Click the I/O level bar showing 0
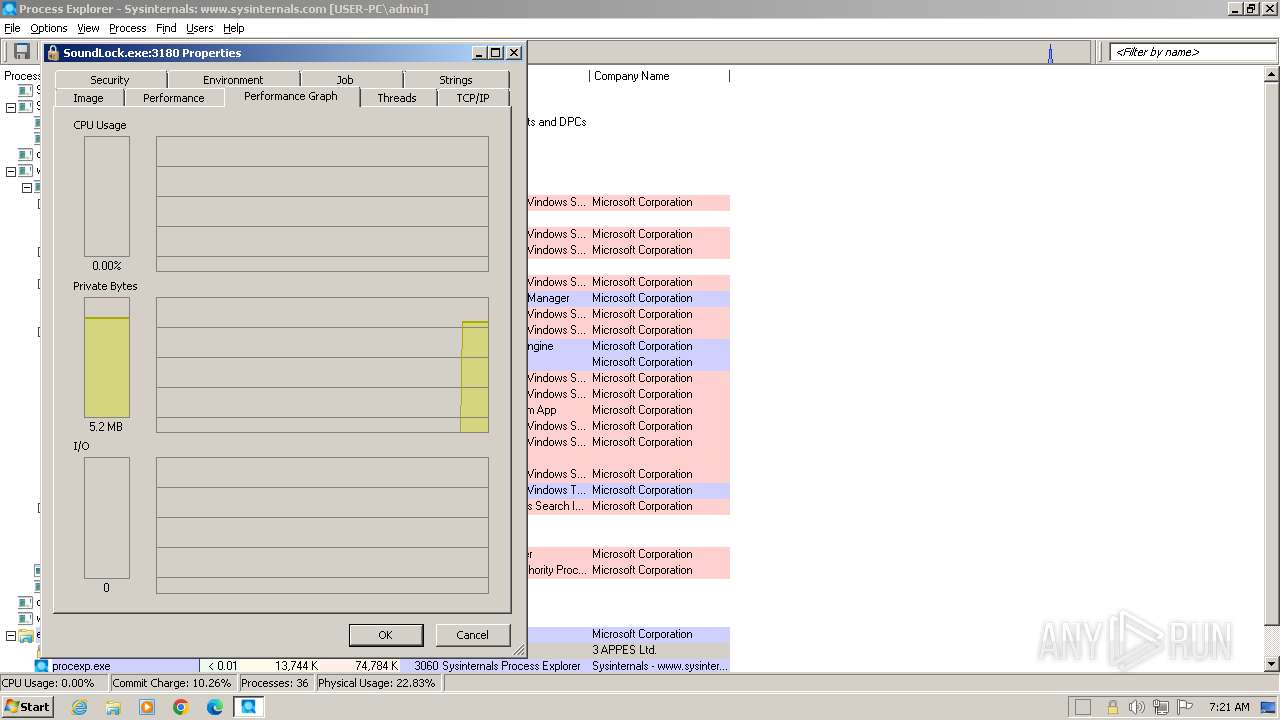 click(107, 518)
